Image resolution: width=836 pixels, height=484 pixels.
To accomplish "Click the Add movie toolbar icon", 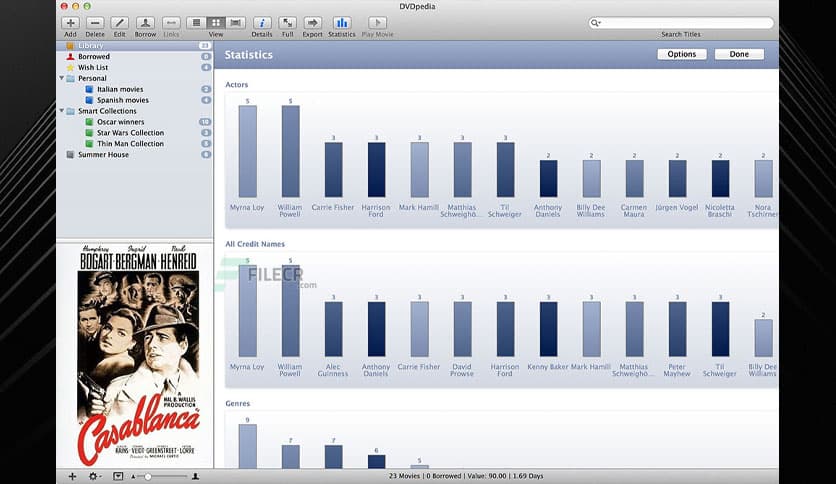I will point(70,23).
